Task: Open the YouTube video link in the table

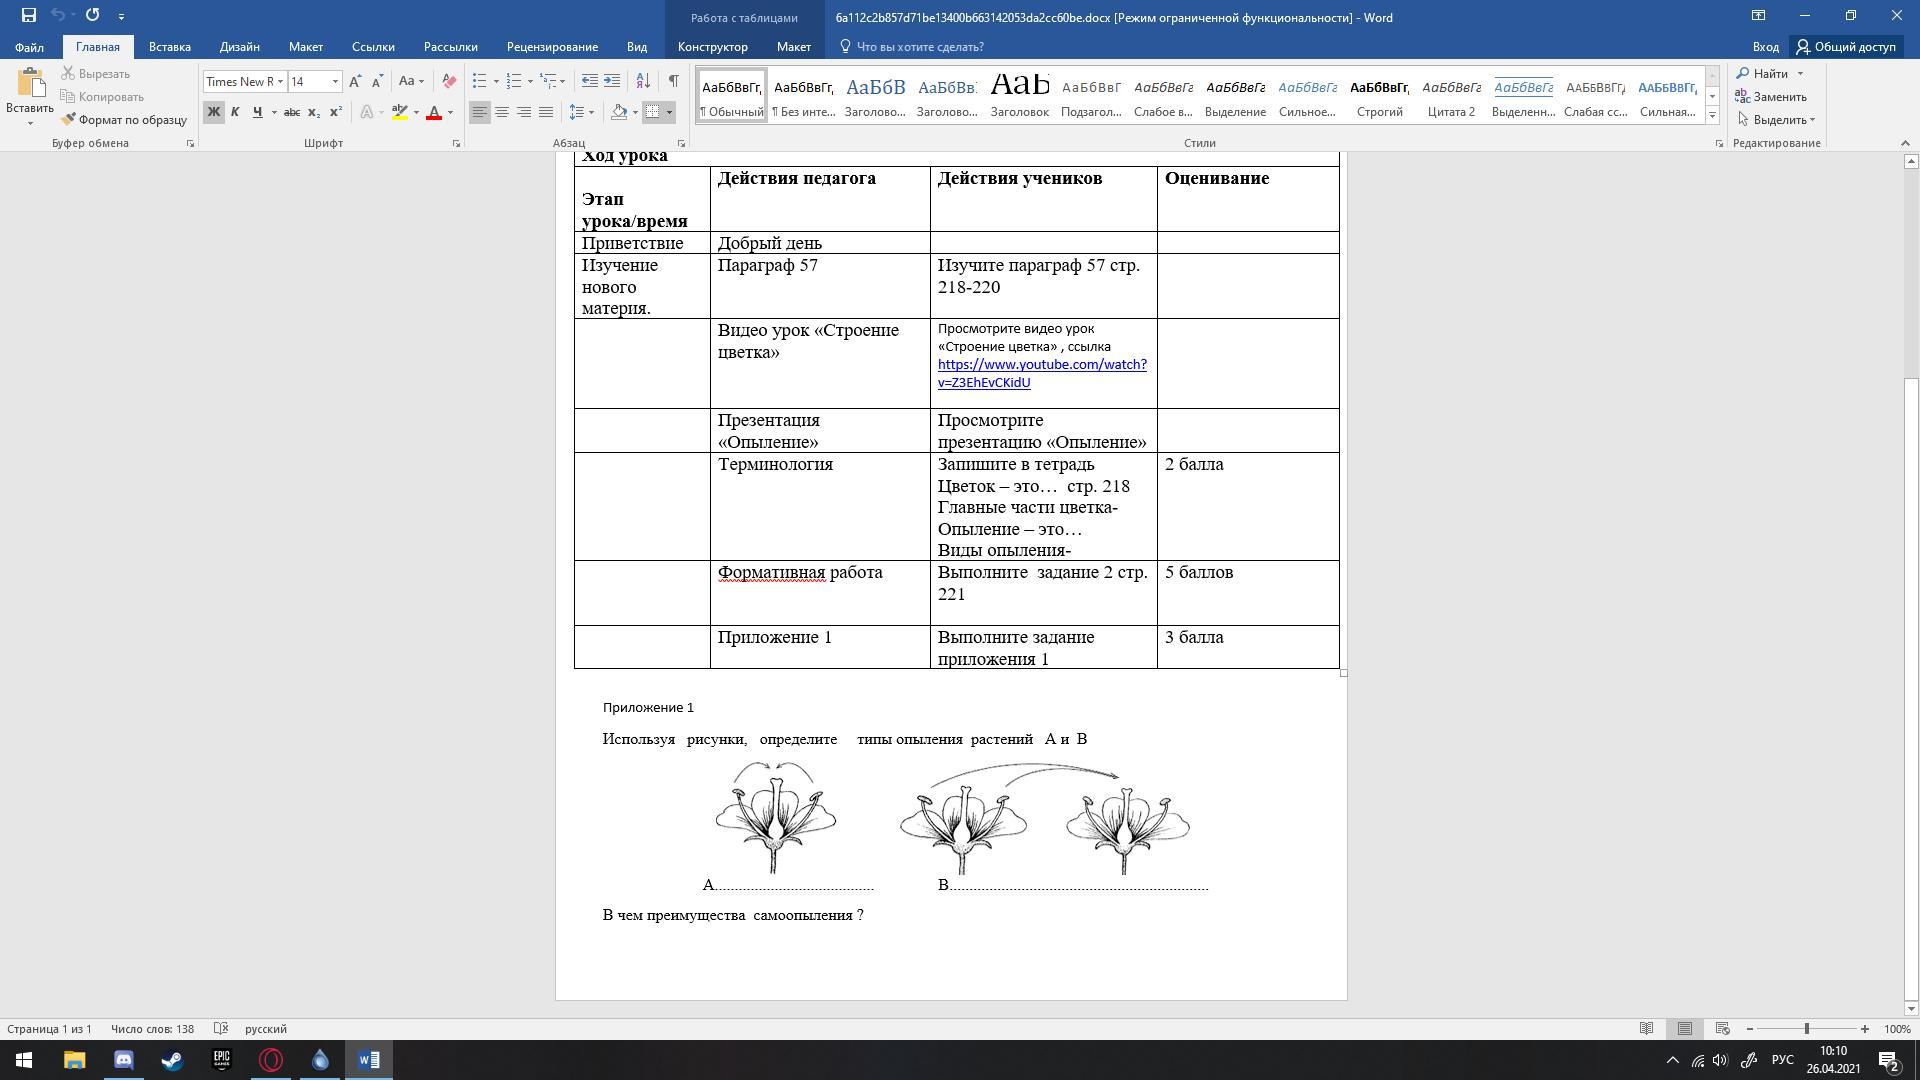Action: pos(1041,365)
